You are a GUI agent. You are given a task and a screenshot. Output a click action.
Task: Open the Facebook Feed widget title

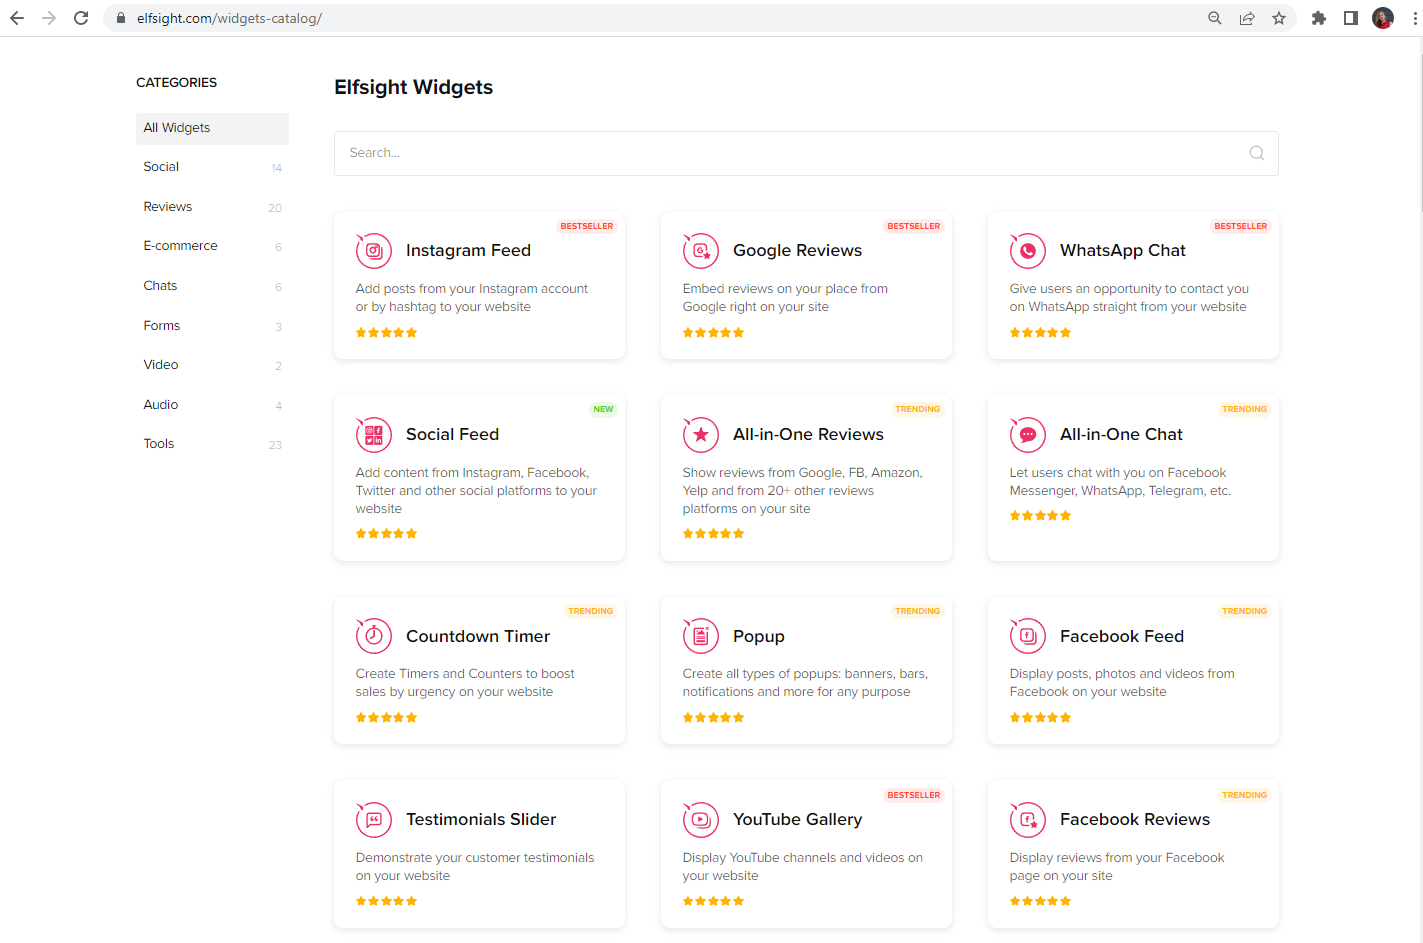pos(1122,637)
